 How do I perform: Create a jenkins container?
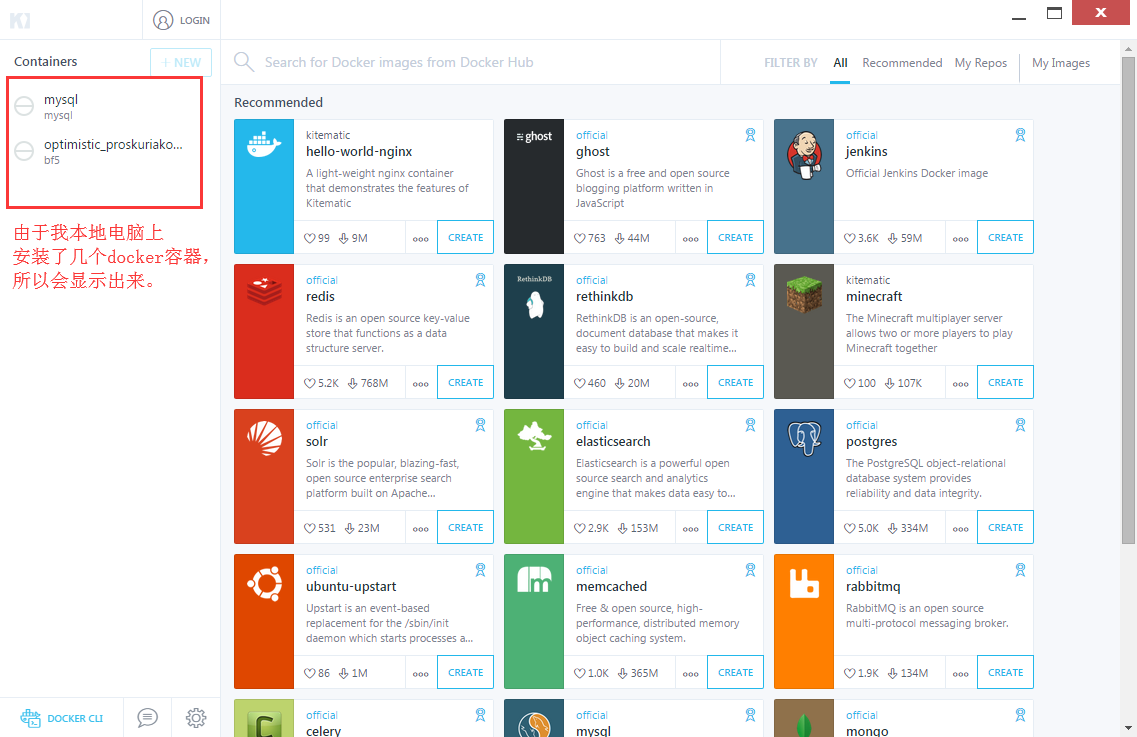pos(1006,237)
